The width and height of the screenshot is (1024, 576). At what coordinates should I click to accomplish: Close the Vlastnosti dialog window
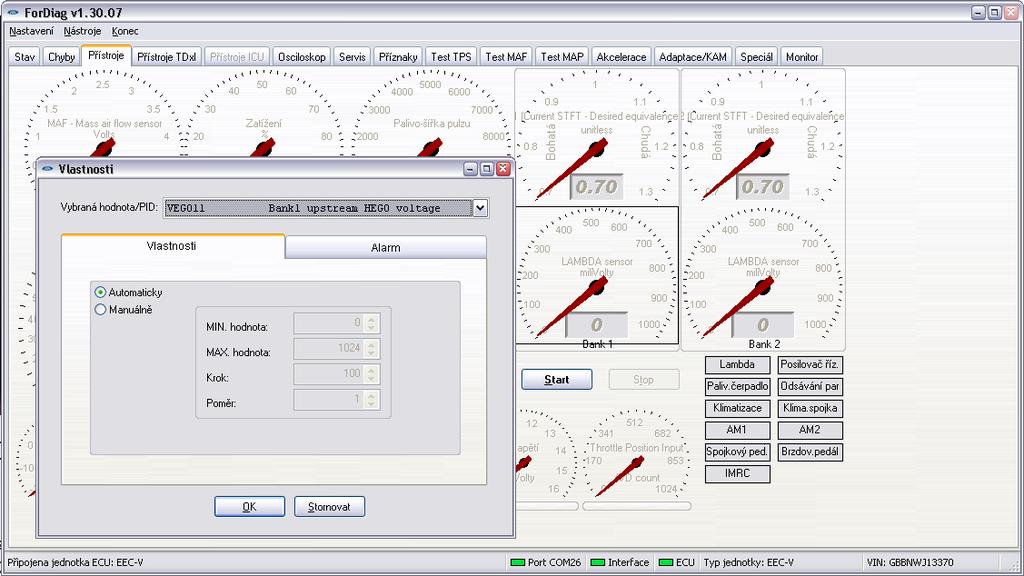(x=503, y=169)
